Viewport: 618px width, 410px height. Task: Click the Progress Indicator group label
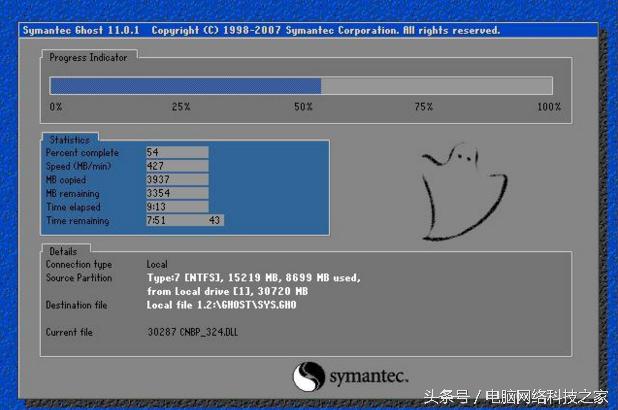[88, 58]
